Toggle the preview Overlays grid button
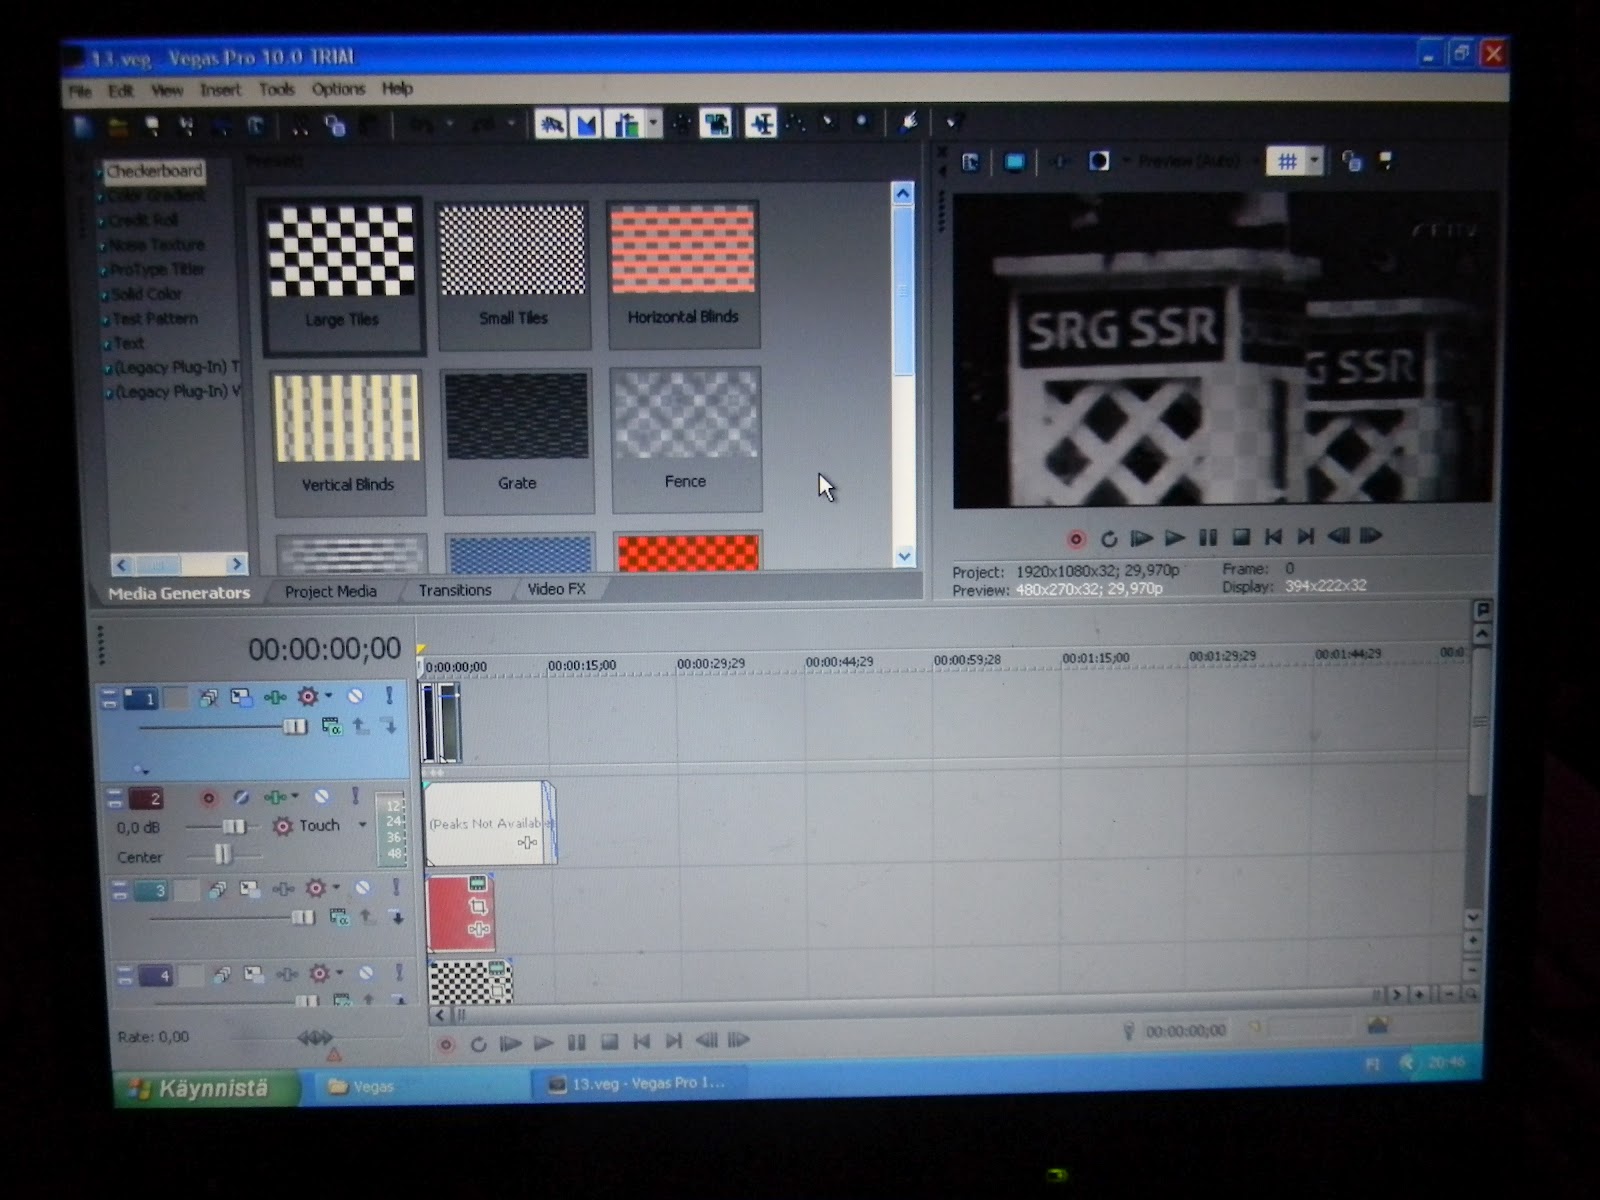 tap(1287, 161)
